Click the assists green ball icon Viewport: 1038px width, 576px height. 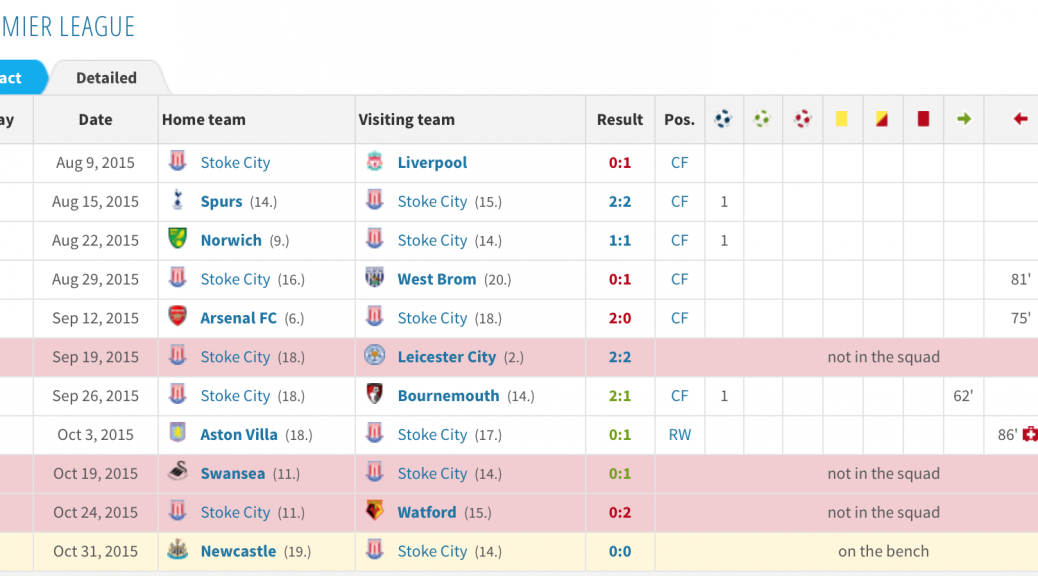tap(762, 119)
